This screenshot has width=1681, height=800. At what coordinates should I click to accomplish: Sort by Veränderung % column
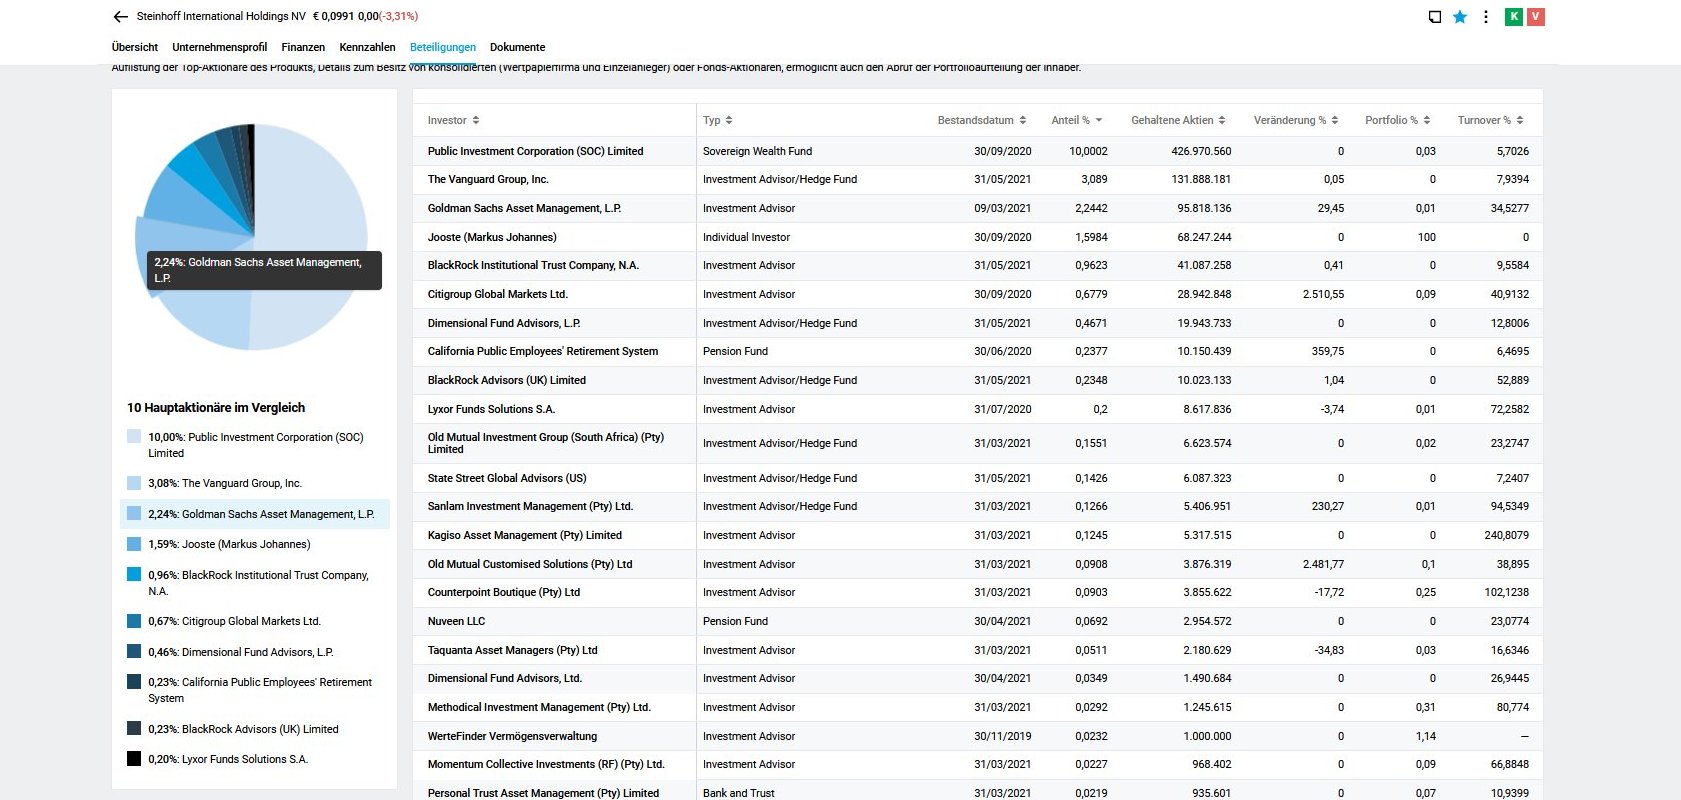(1296, 120)
